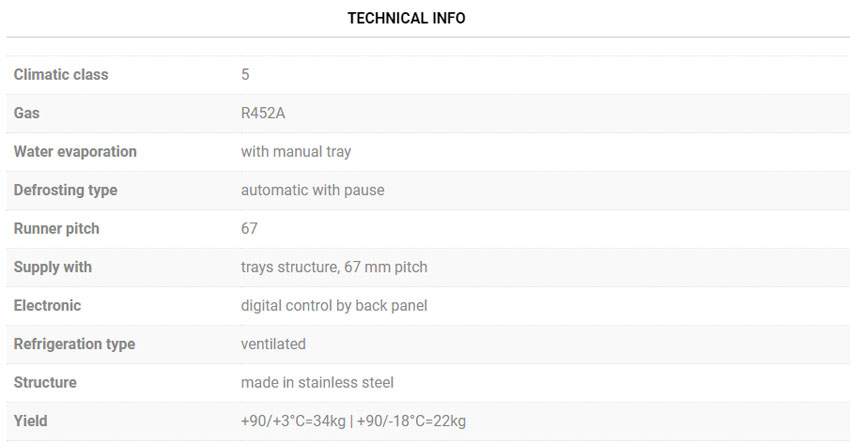The image size is (850, 444).
Task: Click the TECHNICAL INFO heading
Action: 406,18
